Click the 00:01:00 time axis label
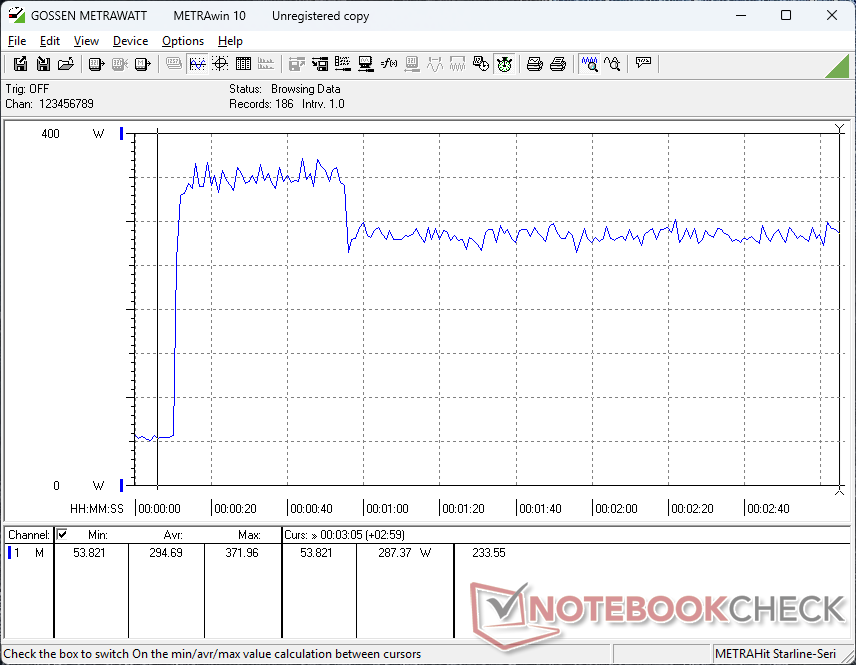 387,508
